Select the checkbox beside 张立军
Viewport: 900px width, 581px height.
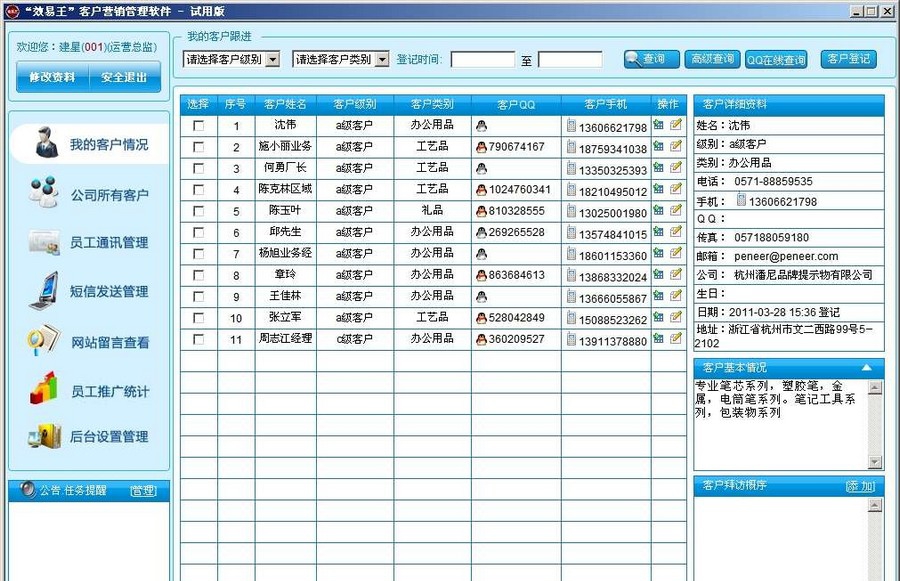click(197, 317)
